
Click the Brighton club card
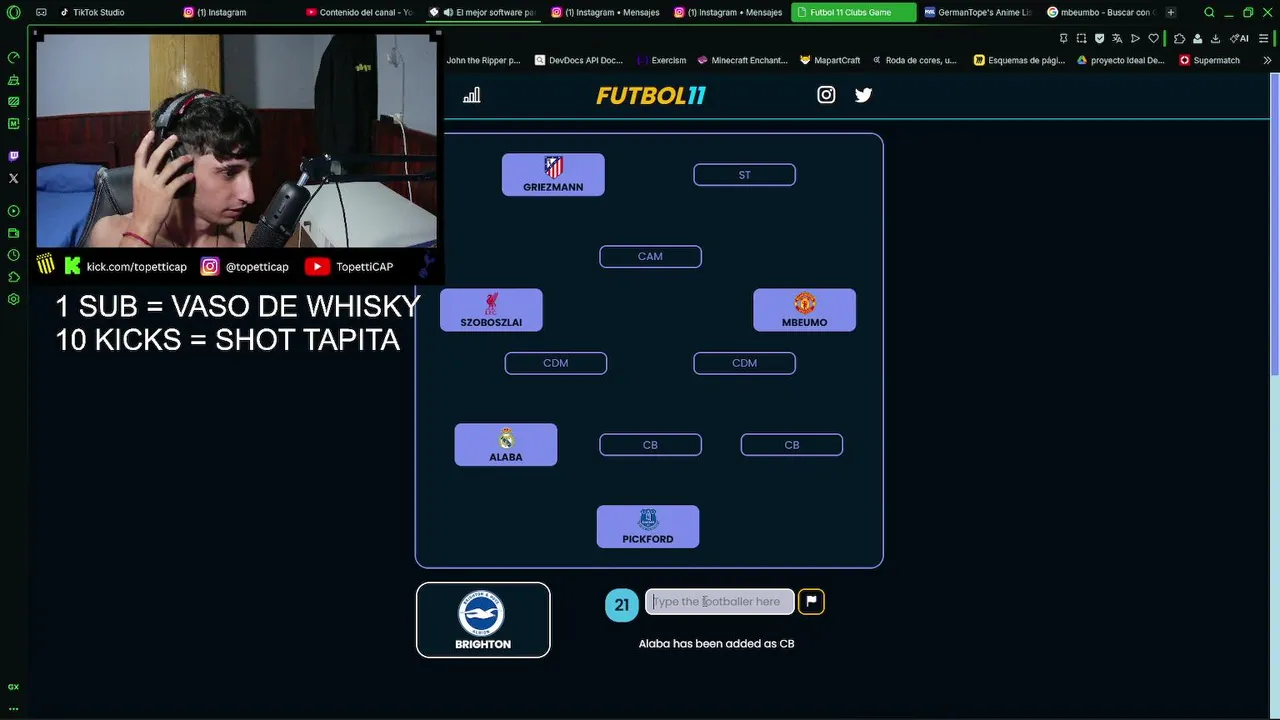coord(483,620)
